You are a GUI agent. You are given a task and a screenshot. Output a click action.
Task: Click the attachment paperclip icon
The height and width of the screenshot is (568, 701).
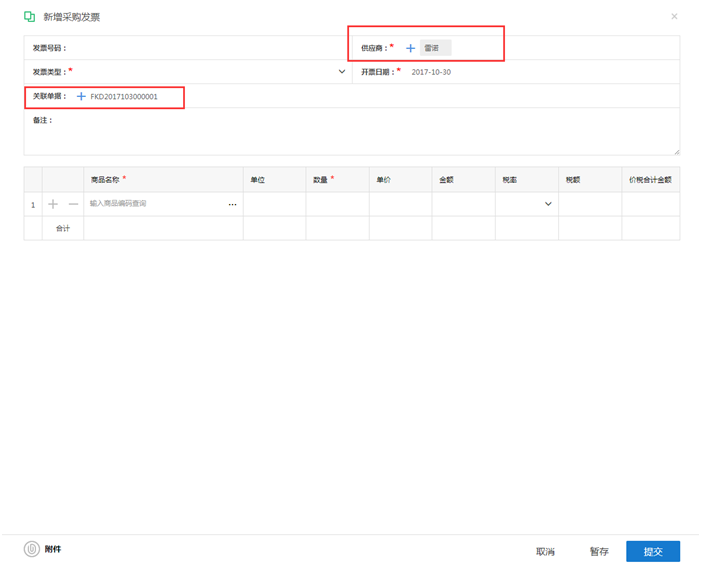click(32, 549)
